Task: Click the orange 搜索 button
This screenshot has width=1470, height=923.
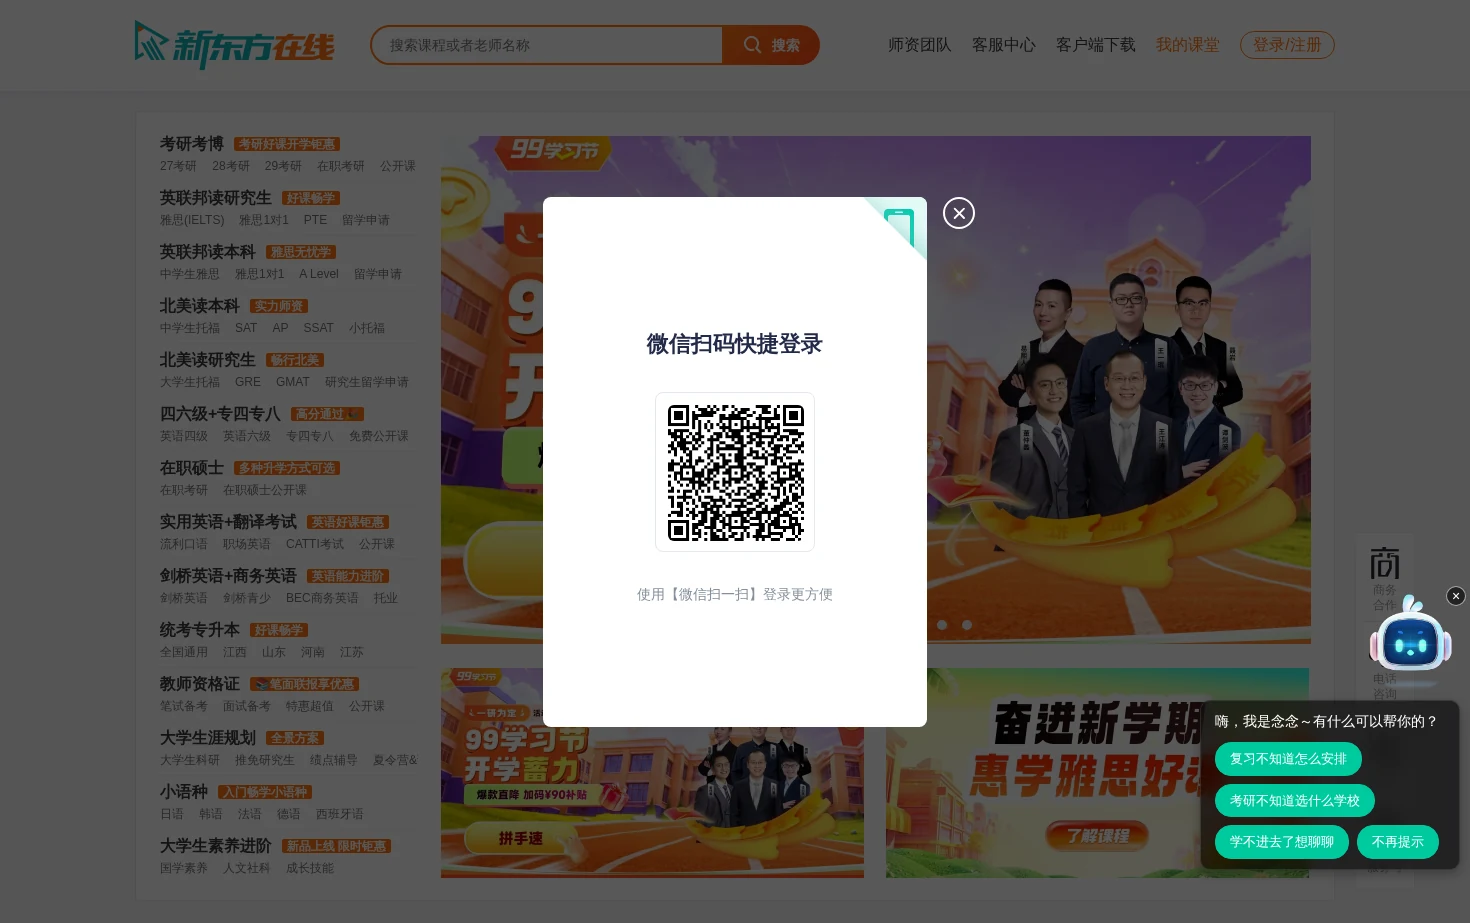Action: click(771, 45)
